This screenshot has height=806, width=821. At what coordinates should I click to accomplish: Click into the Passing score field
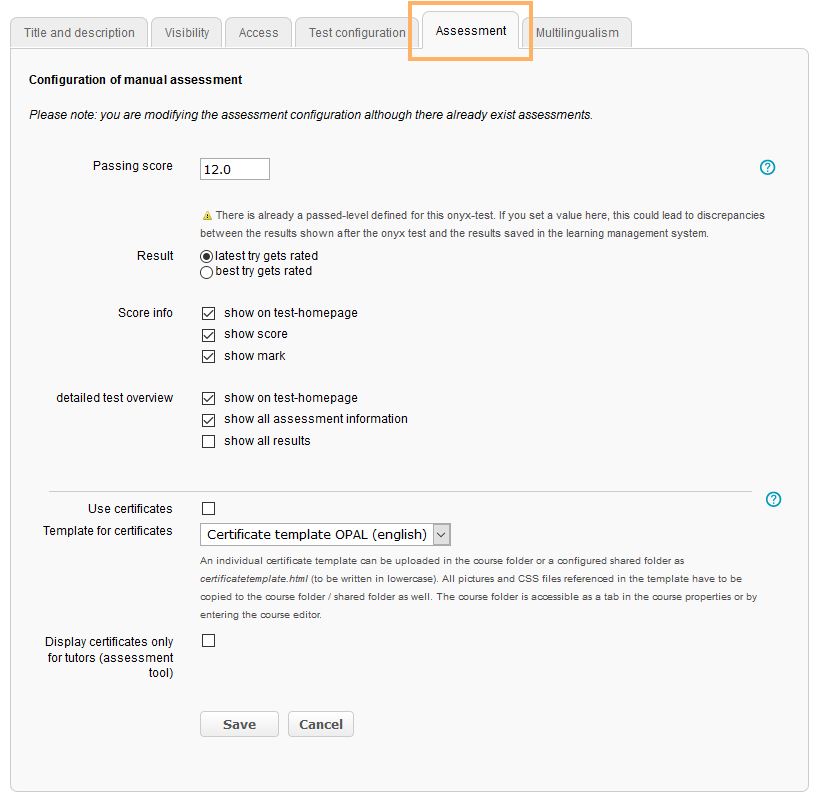coord(235,169)
